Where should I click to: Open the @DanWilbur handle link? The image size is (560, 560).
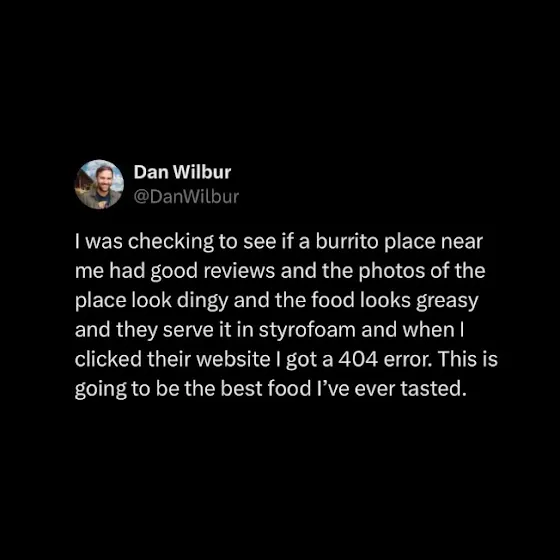tap(186, 197)
